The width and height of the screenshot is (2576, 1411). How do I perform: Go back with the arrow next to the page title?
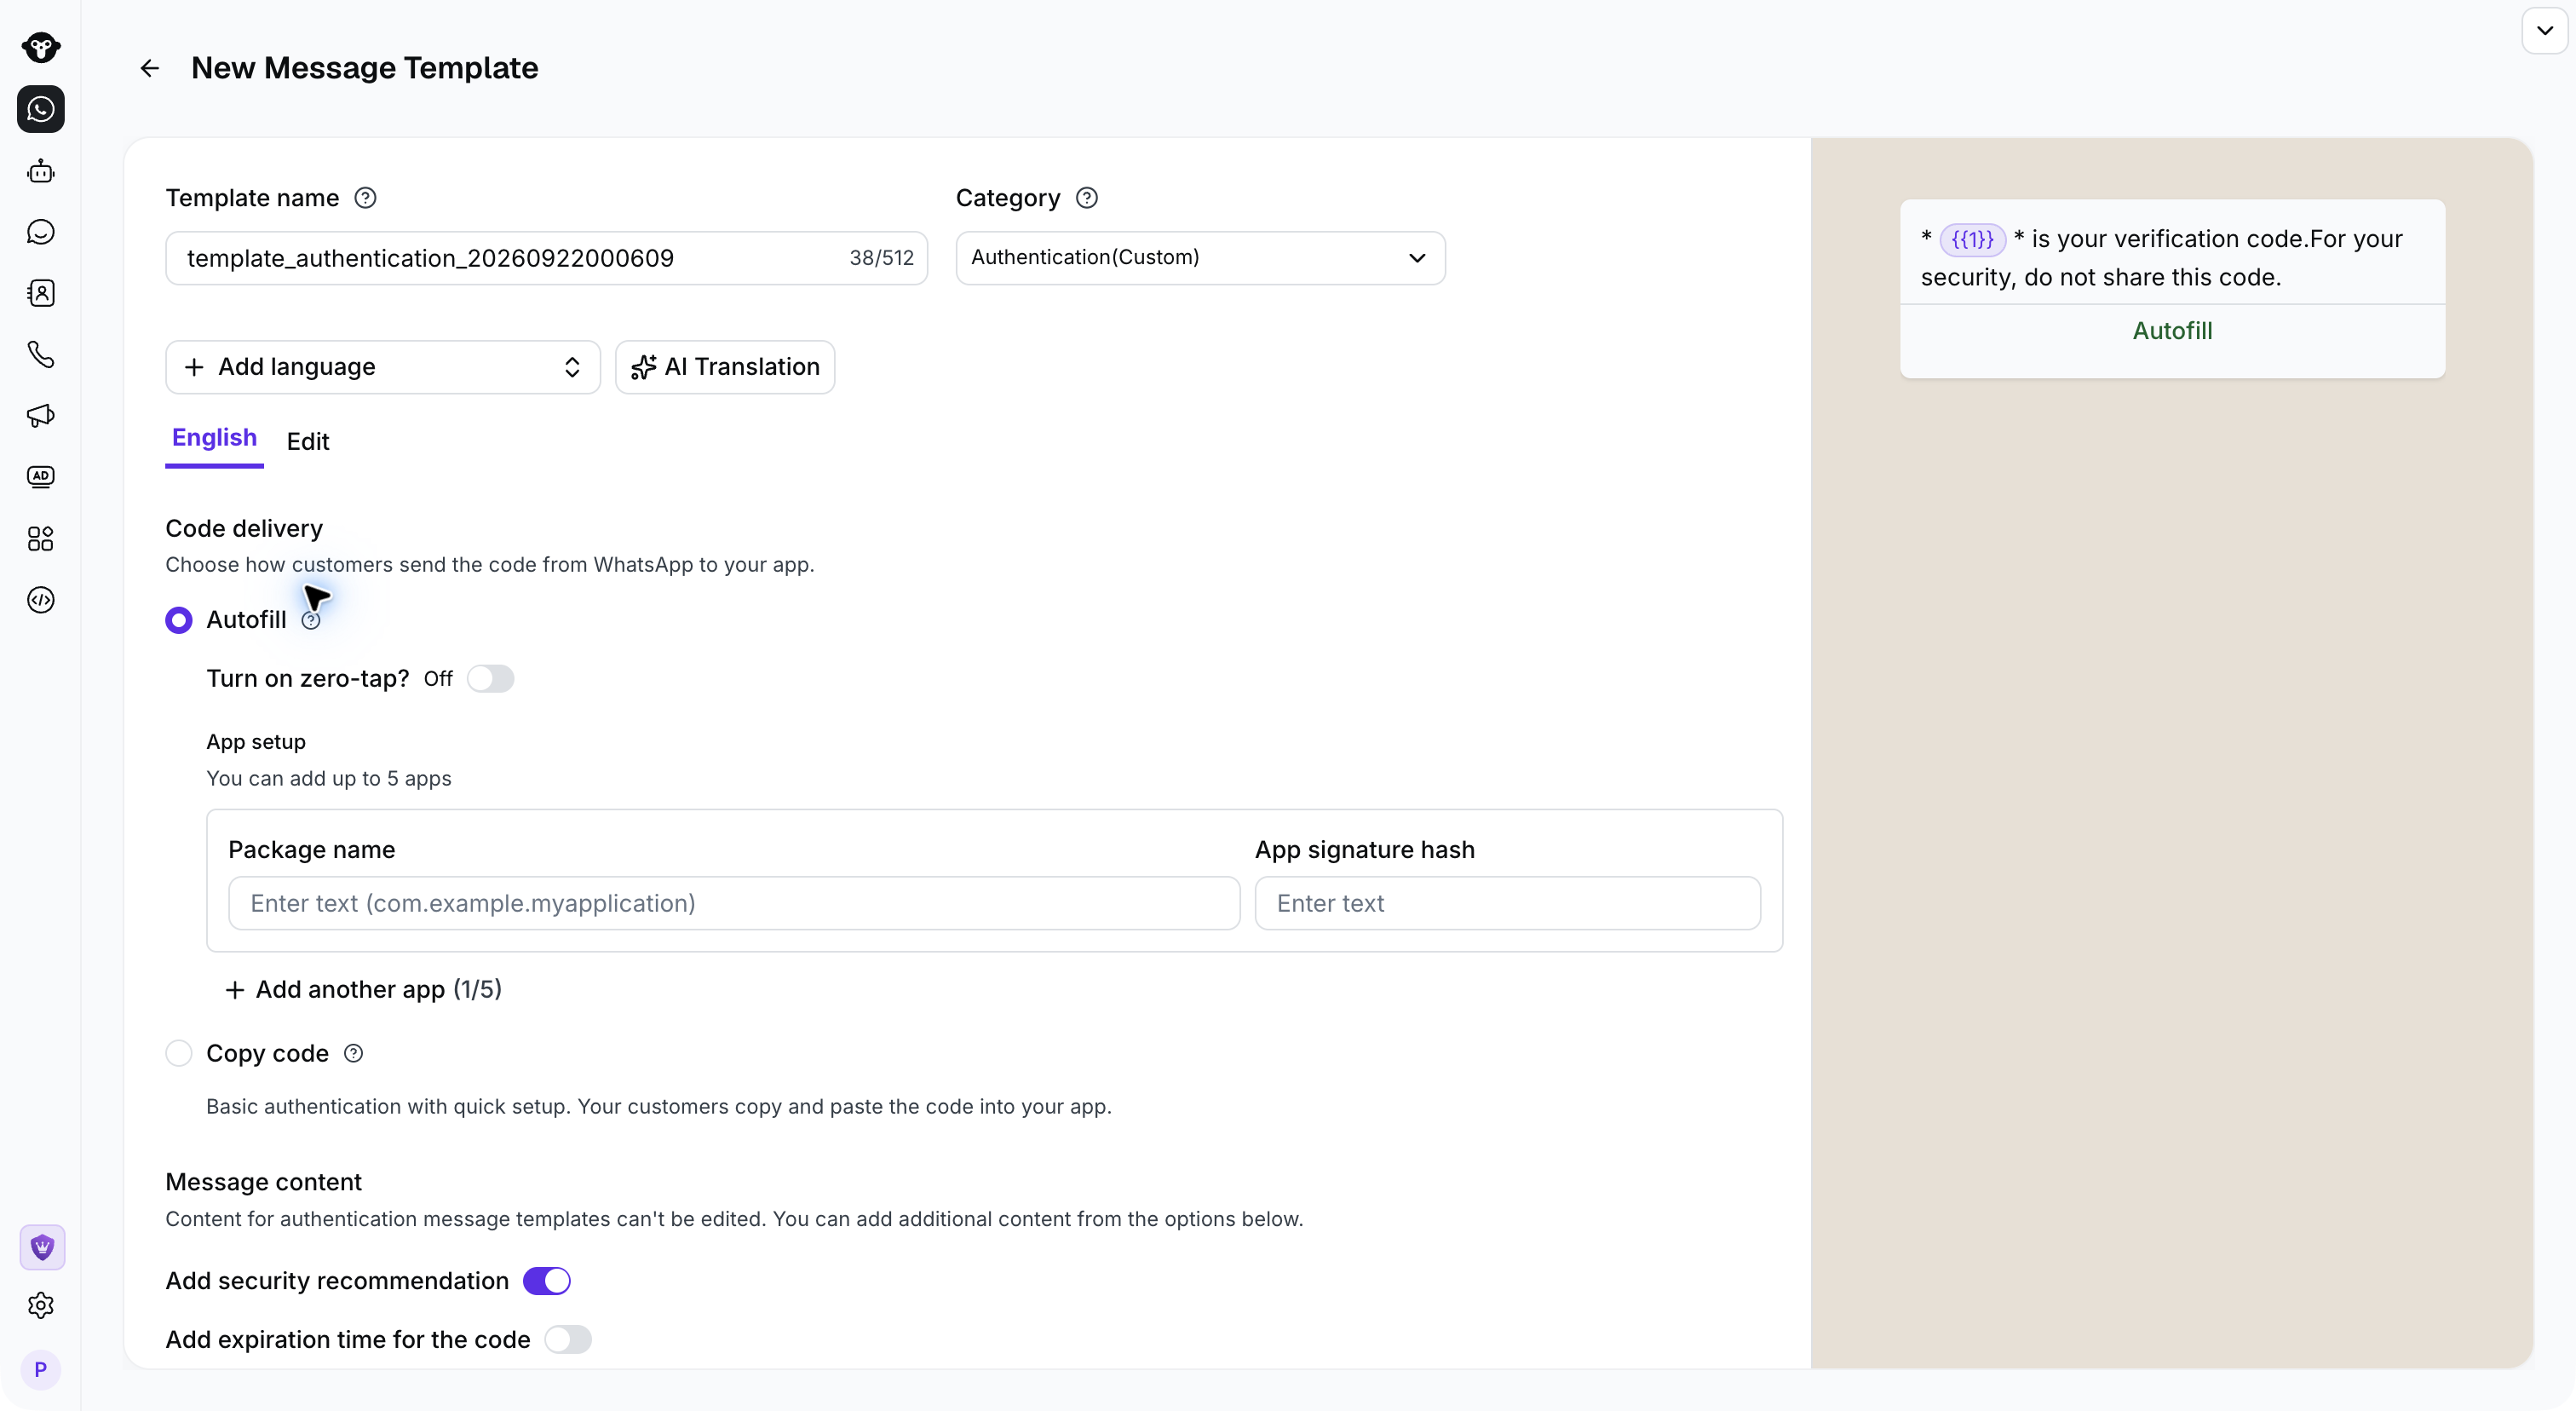(x=150, y=68)
